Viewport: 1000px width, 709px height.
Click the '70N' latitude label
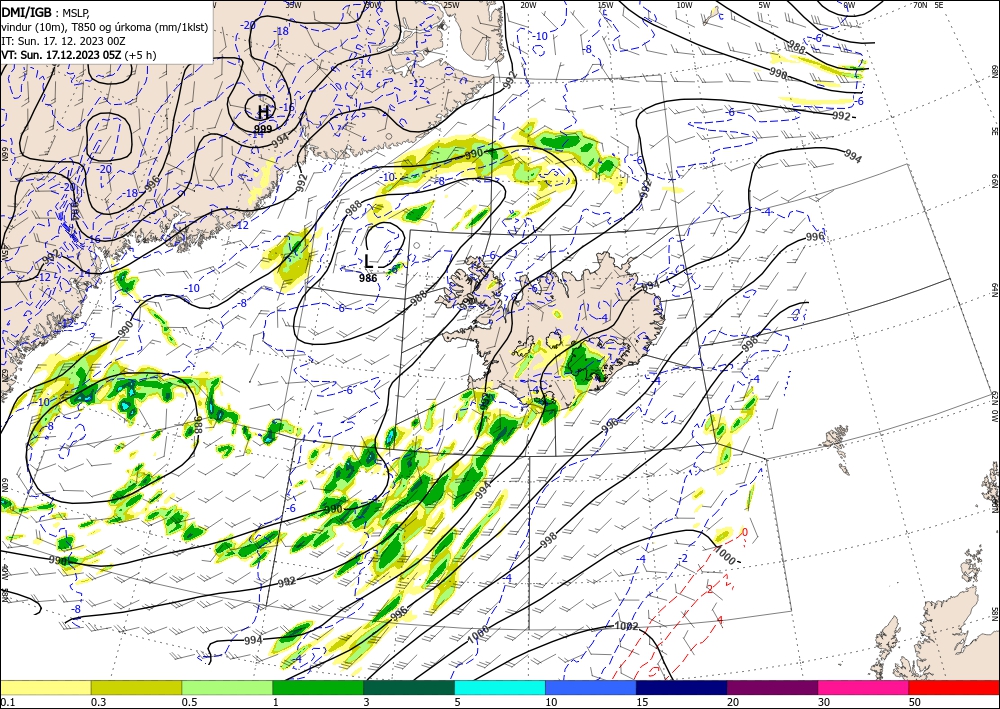[x=920, y=4]
